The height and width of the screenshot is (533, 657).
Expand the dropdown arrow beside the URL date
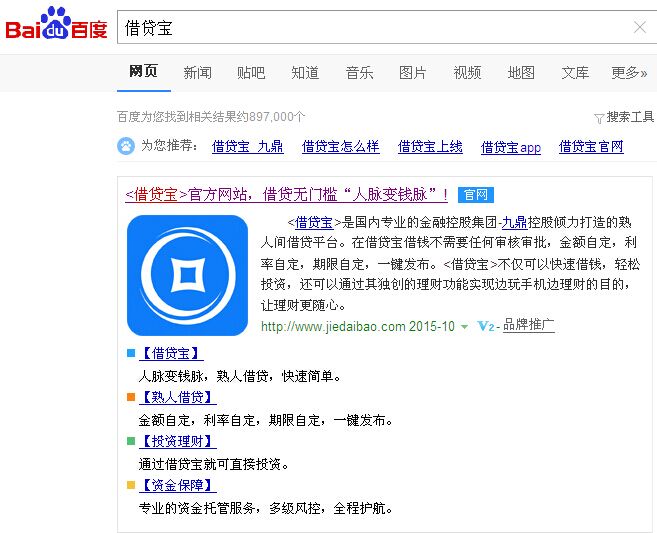pyautogui.click(x=464, y=326)
